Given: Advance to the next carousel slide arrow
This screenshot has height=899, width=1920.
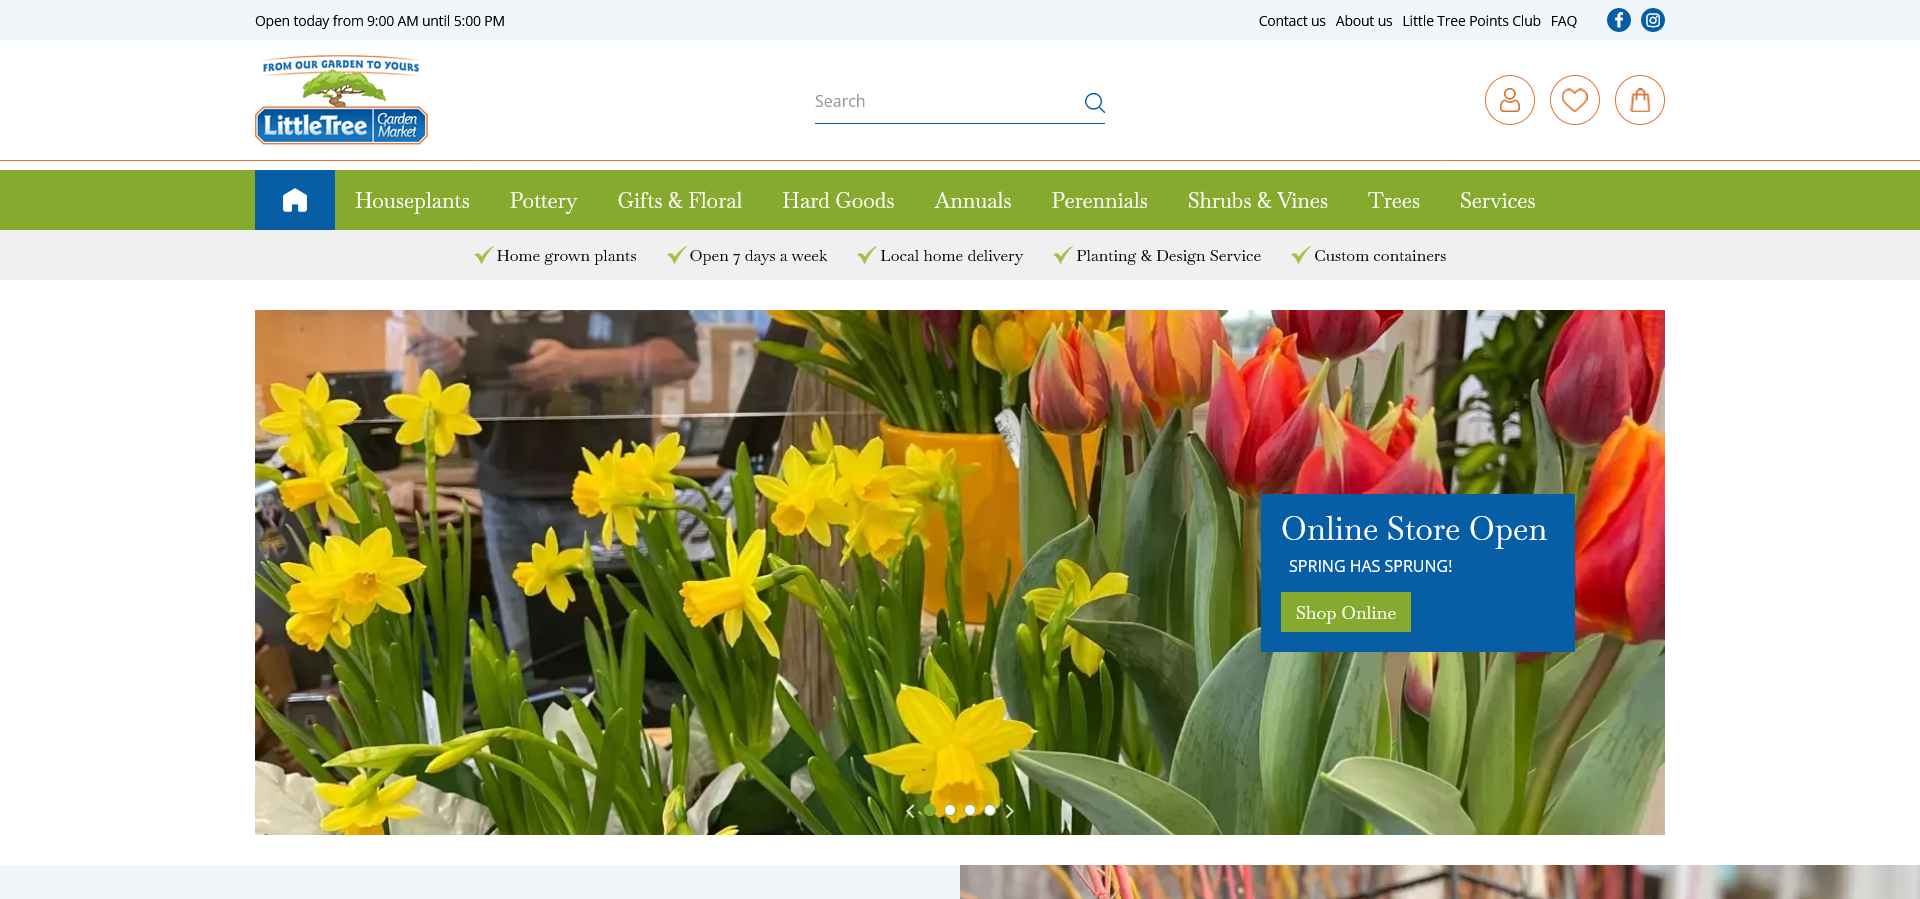Looking at the screenshot, I should [x=1010, y=811].
